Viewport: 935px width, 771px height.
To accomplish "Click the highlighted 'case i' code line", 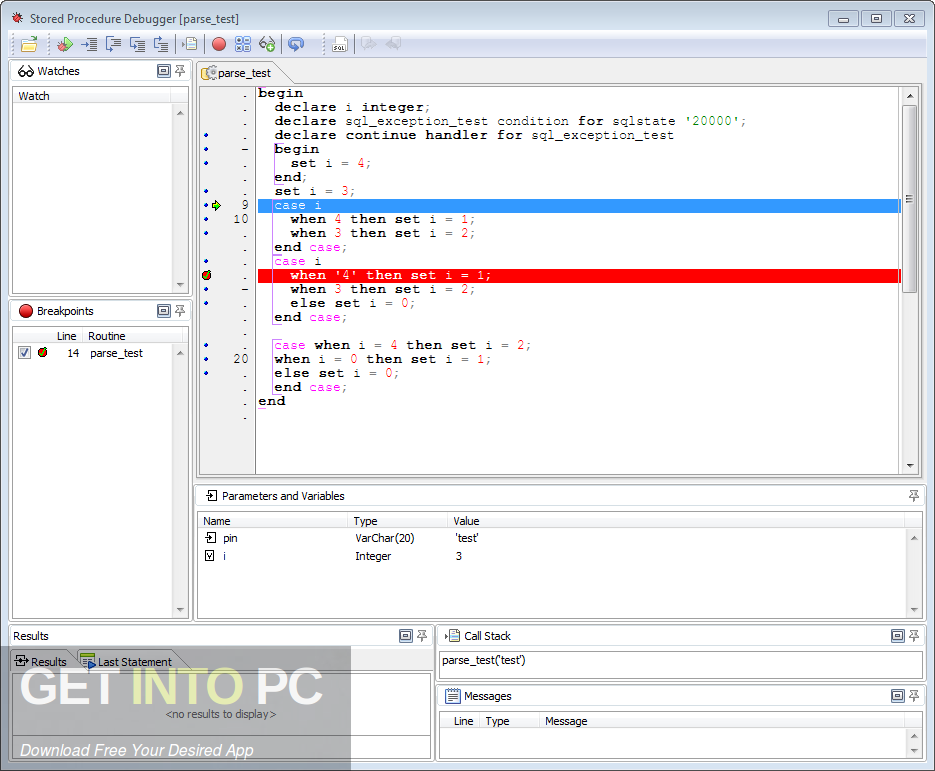I will coord(578,206).
